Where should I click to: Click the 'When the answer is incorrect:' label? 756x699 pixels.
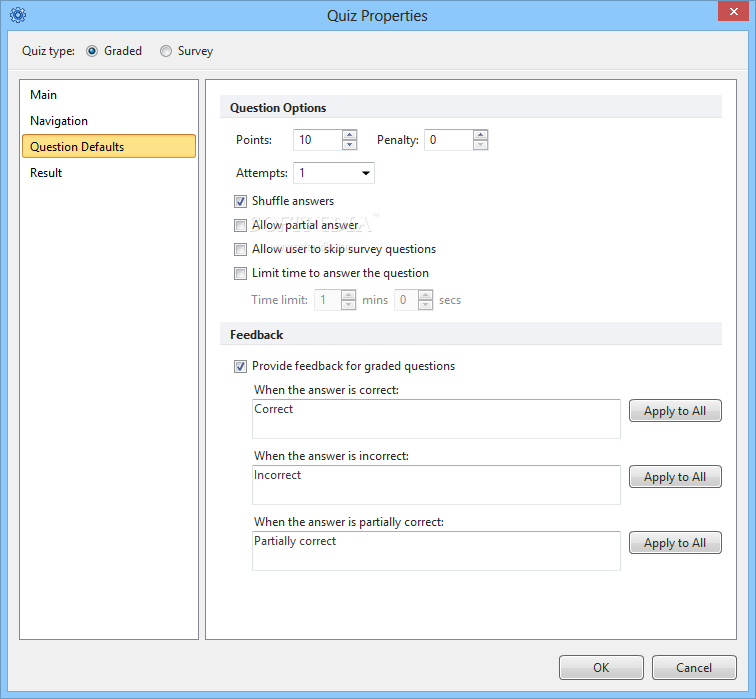point(331,456)
